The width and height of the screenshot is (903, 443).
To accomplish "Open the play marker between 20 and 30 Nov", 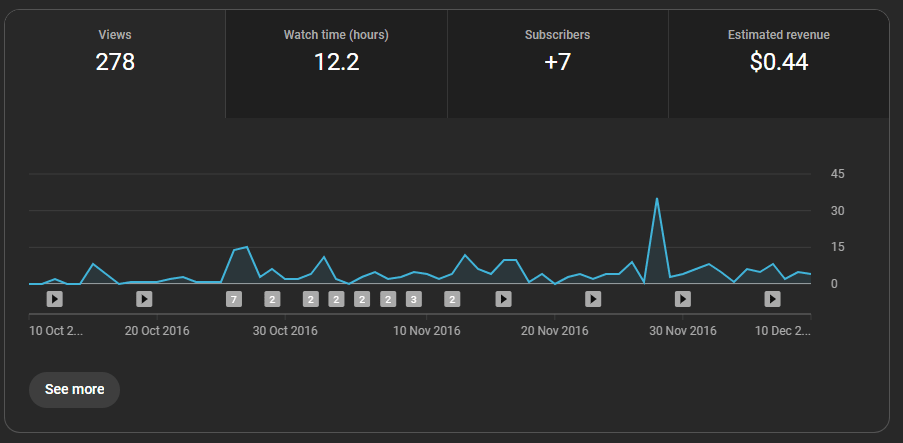I will point(593,299).
